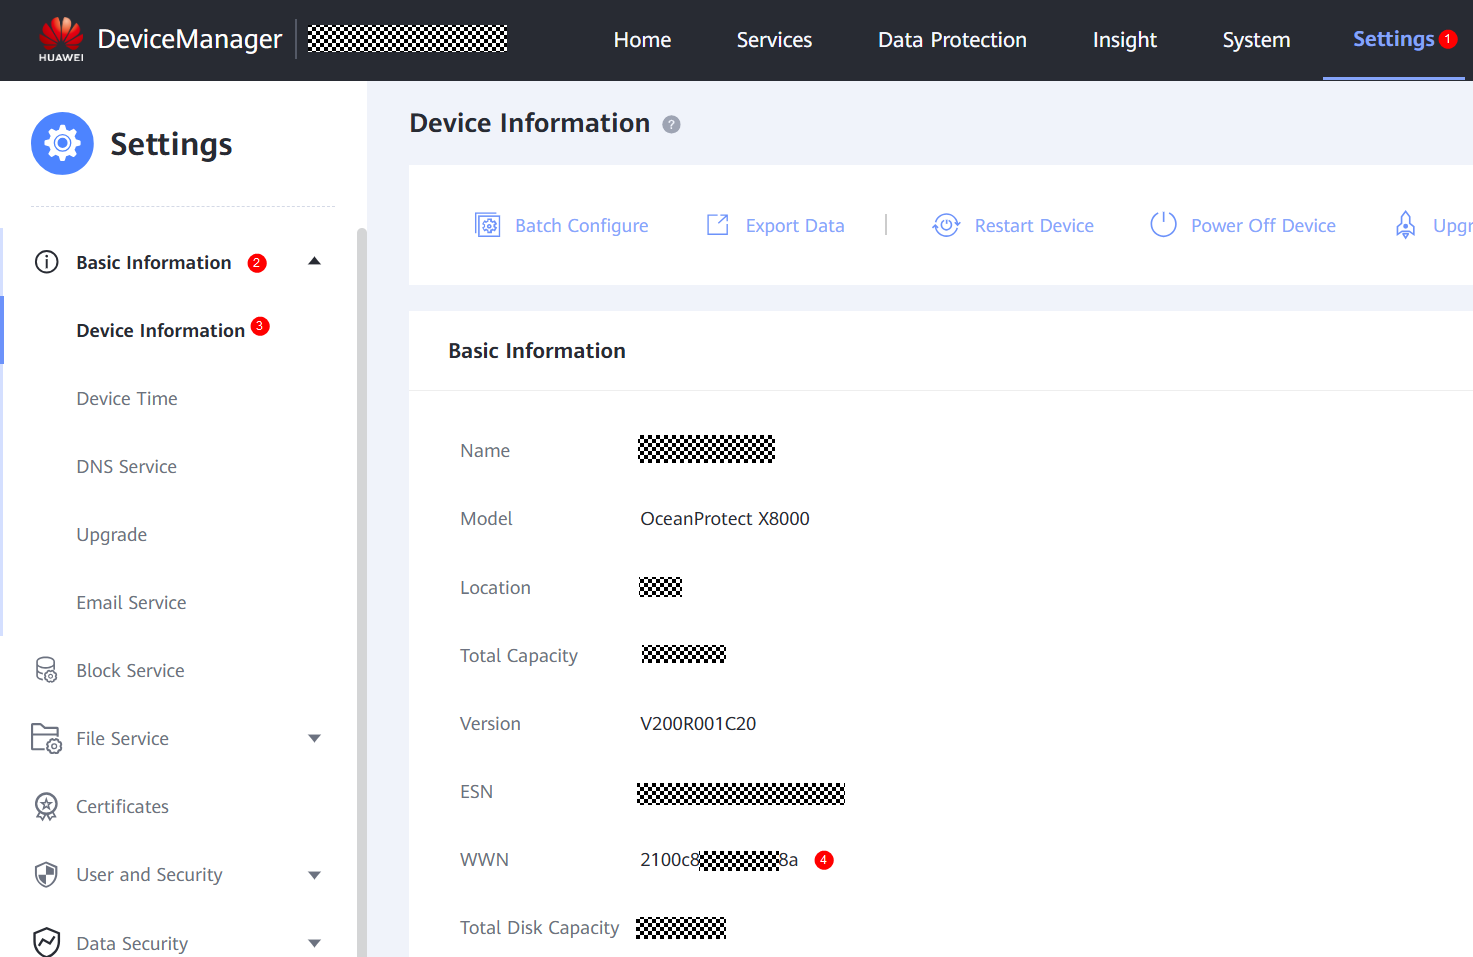
Task: Open the System tab
Action: [x=1256, y=40]
